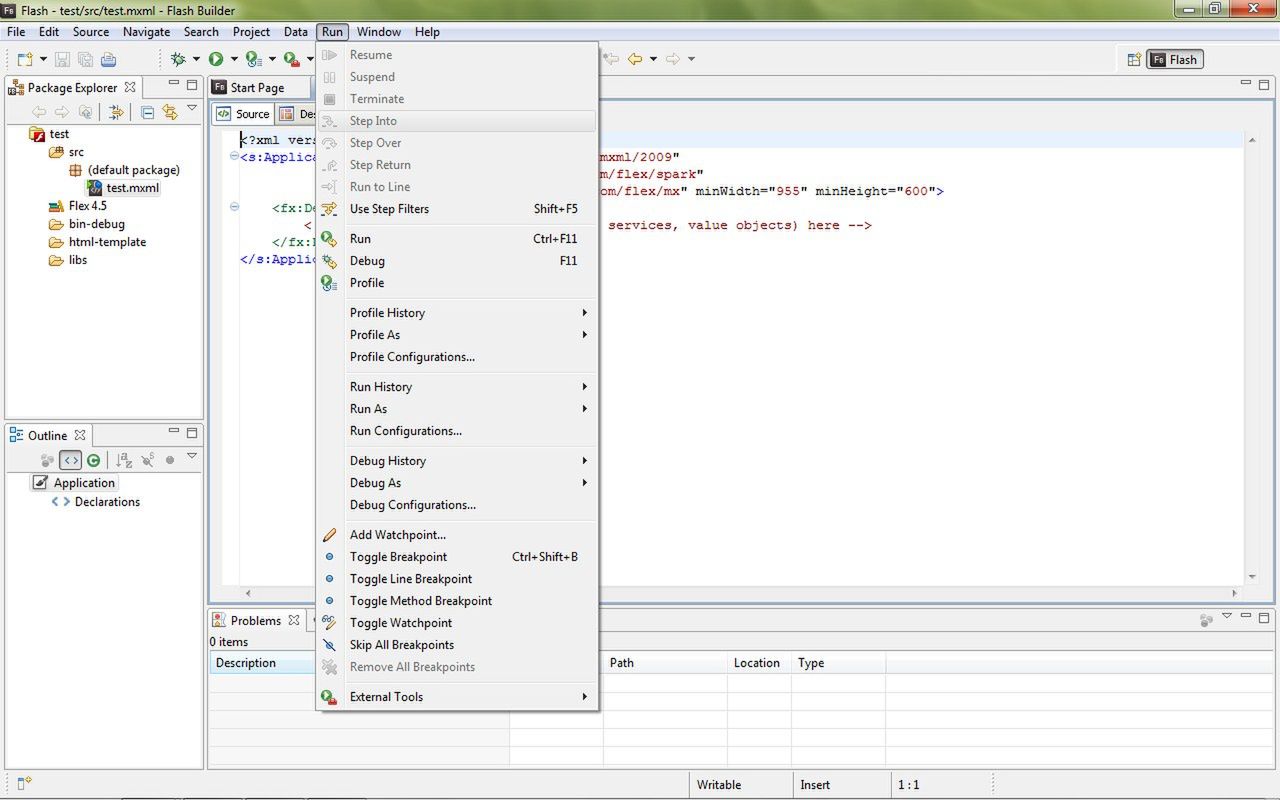Open Debug Configurations...
The height and width of the screenshot is (800, 1280).
tap(457, 505)
